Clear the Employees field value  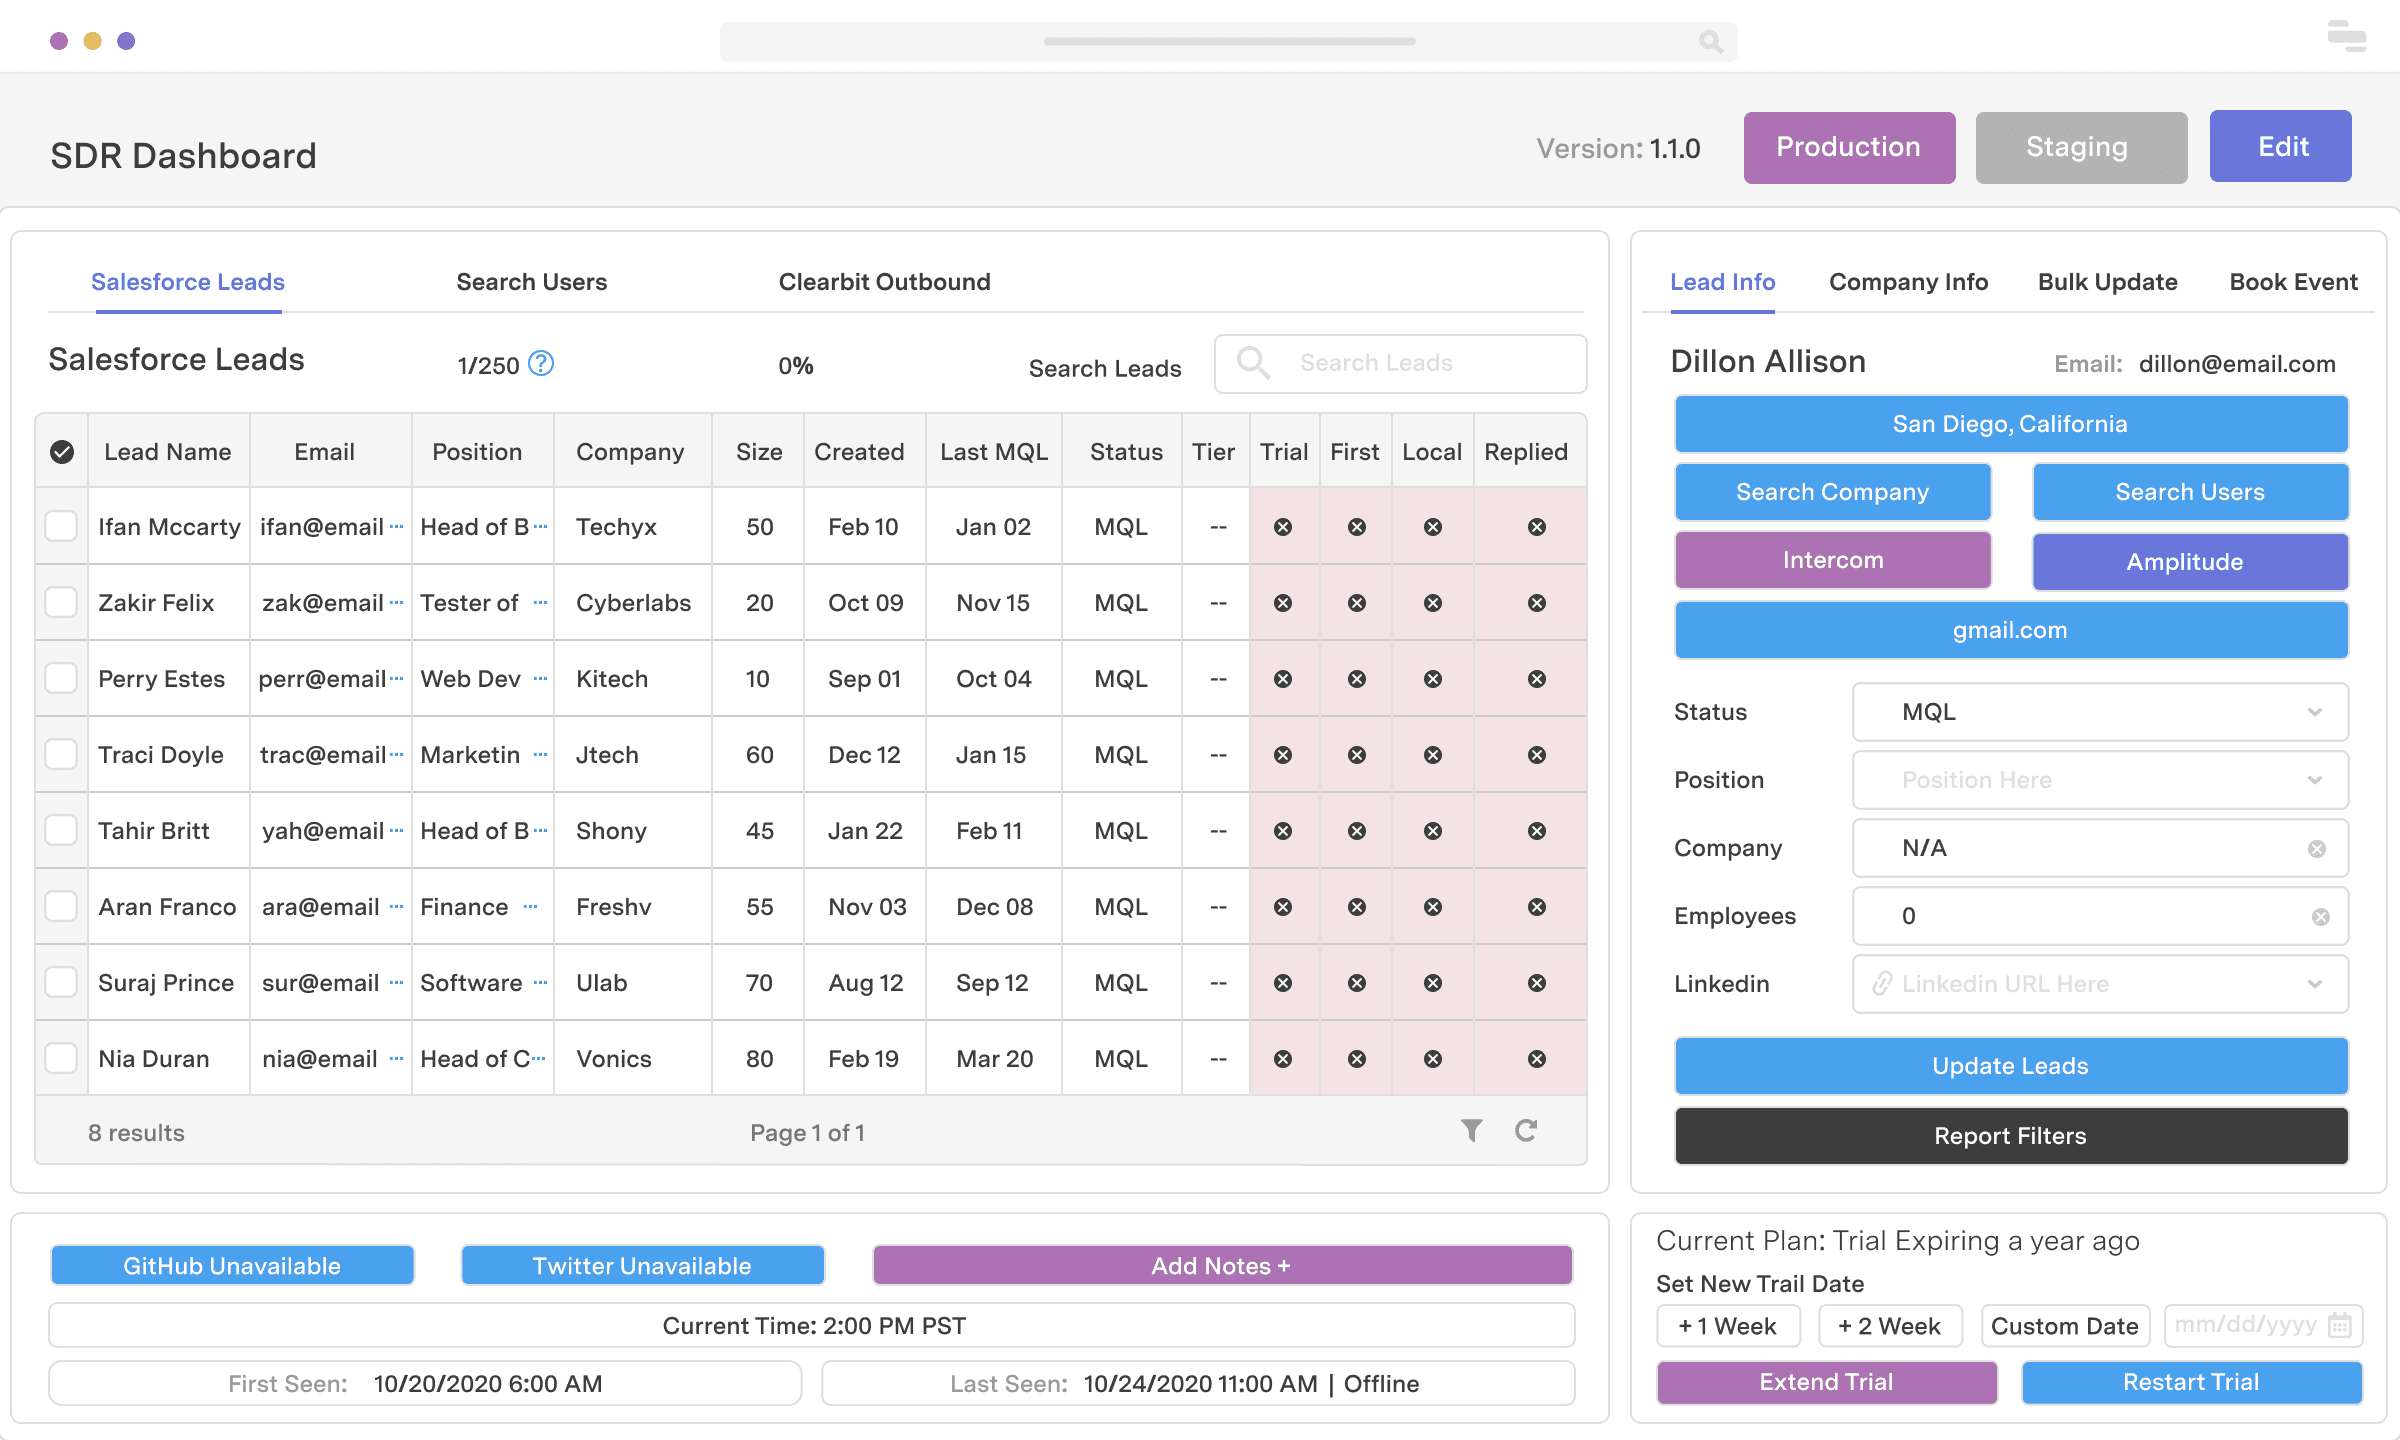click(x=2318, y=915)
